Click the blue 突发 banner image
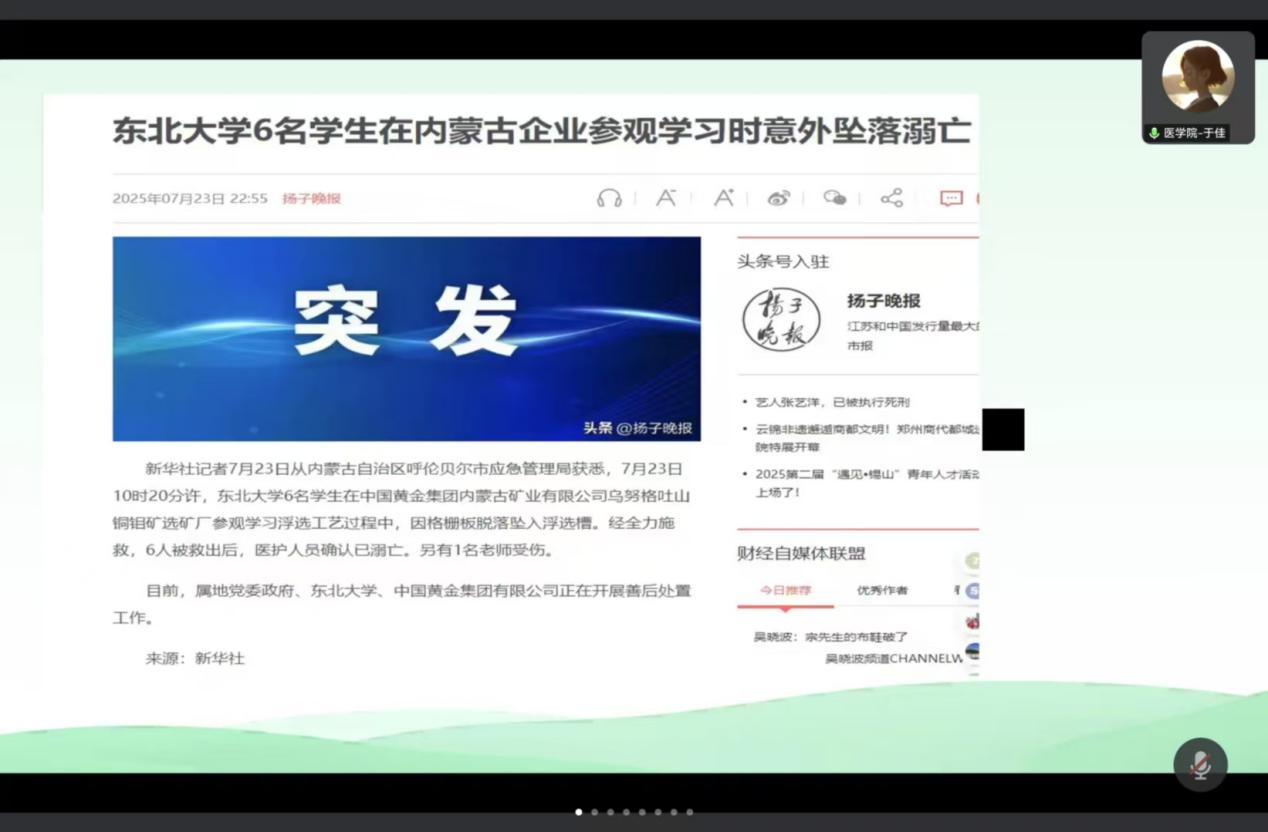 coord(406,338)
